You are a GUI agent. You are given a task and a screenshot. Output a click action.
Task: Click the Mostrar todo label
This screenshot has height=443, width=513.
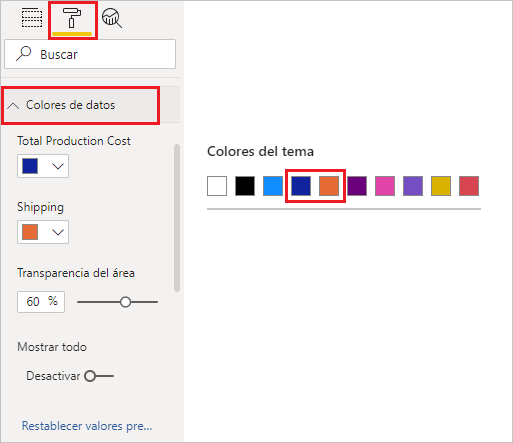point(52,347)
